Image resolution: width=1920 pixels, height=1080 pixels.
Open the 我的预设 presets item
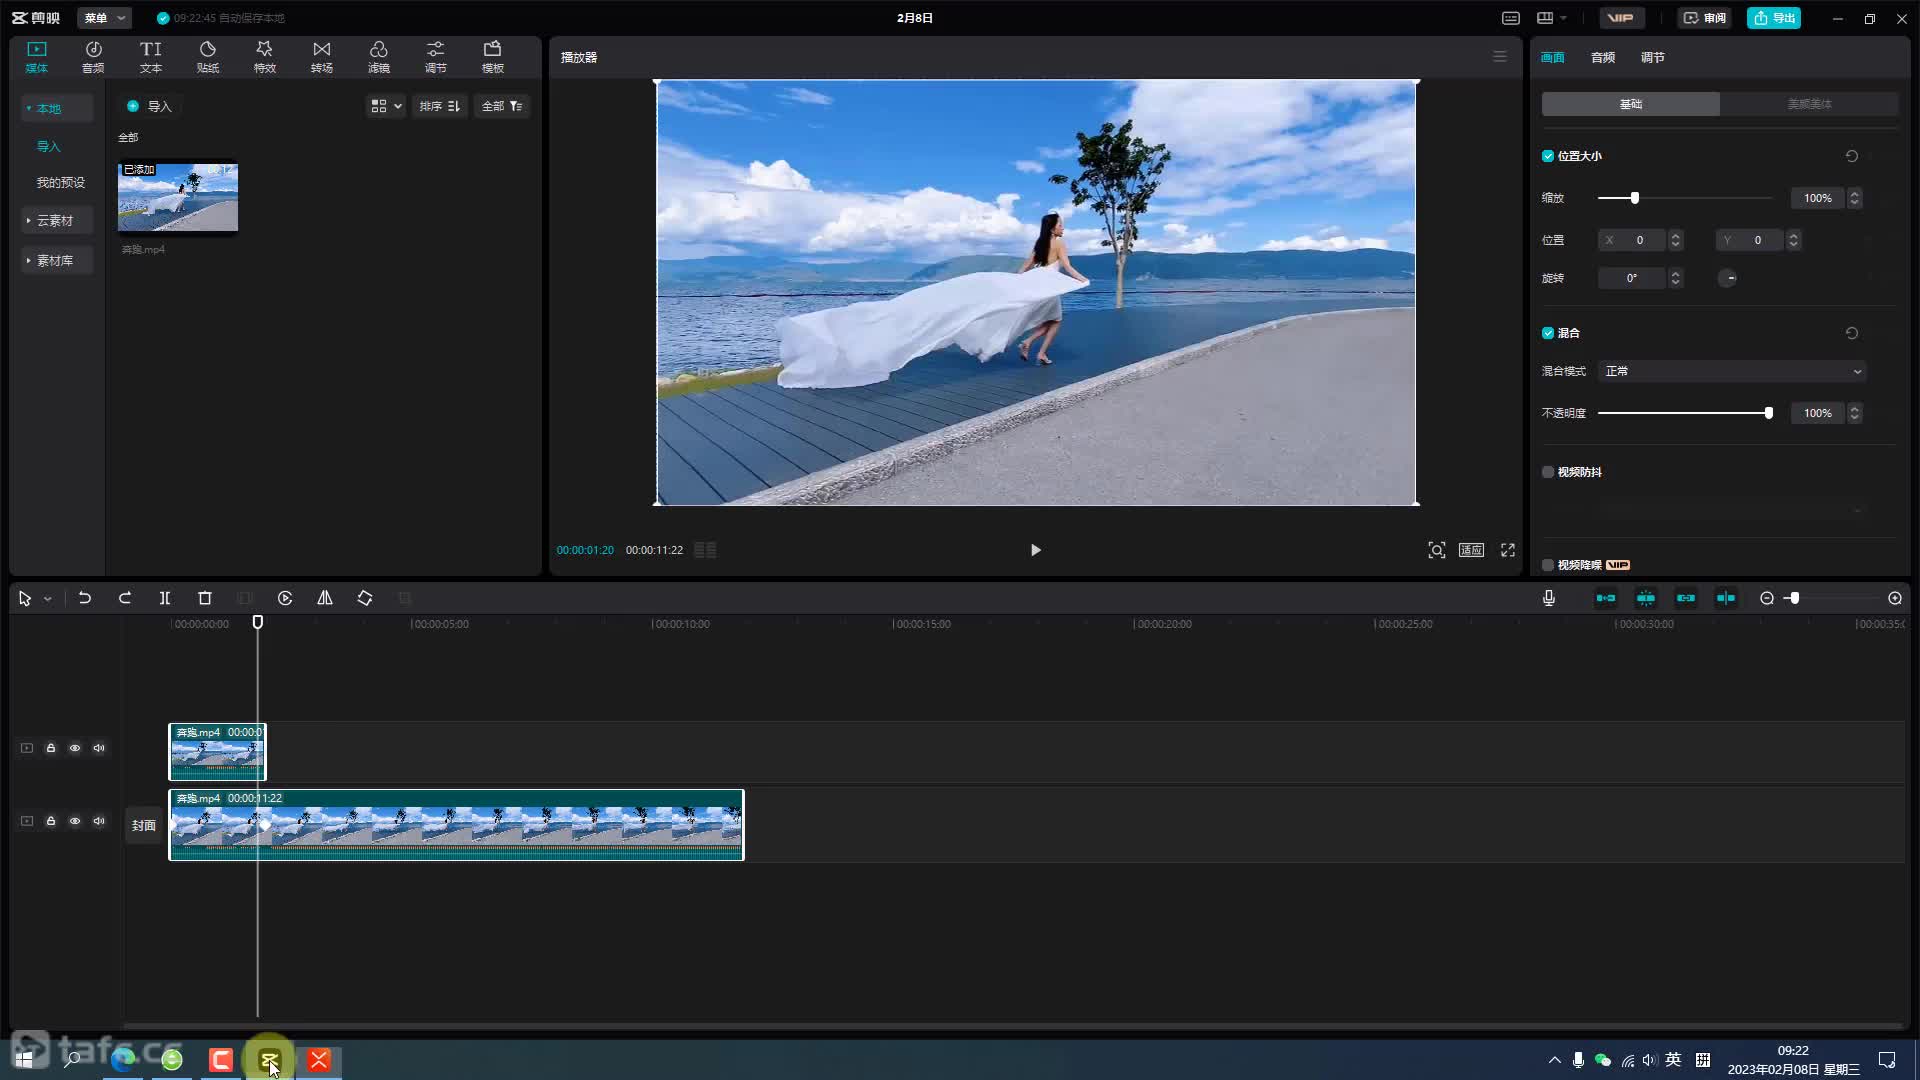click(61, 182)
